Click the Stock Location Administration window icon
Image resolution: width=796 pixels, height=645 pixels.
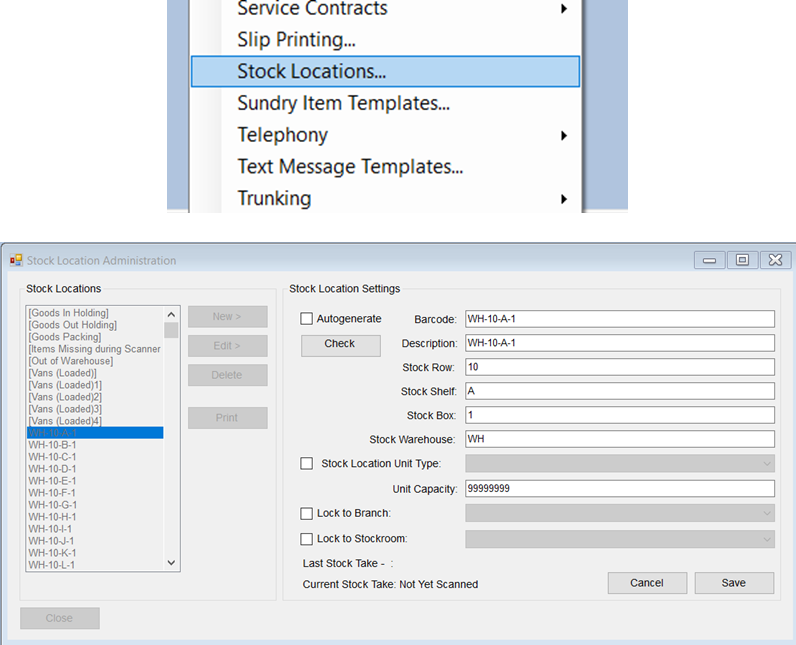click(x=16, y=261)
